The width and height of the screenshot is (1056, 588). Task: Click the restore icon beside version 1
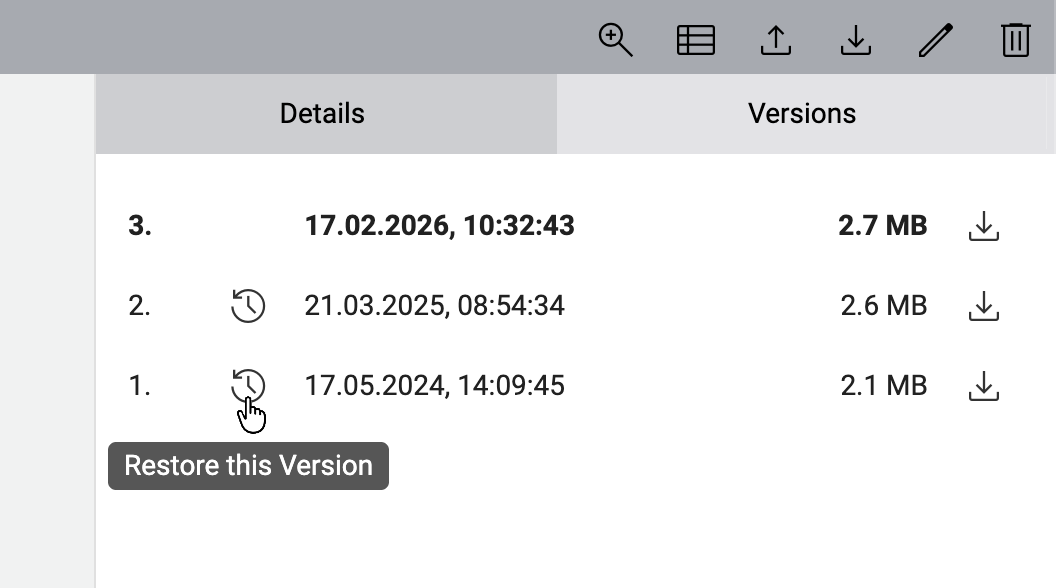(248, 385)
